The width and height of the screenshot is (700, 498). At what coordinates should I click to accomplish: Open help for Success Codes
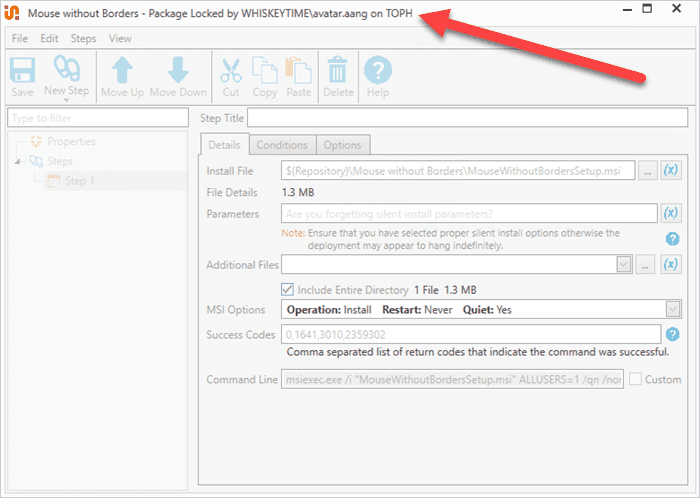click(x=672, y=334)
